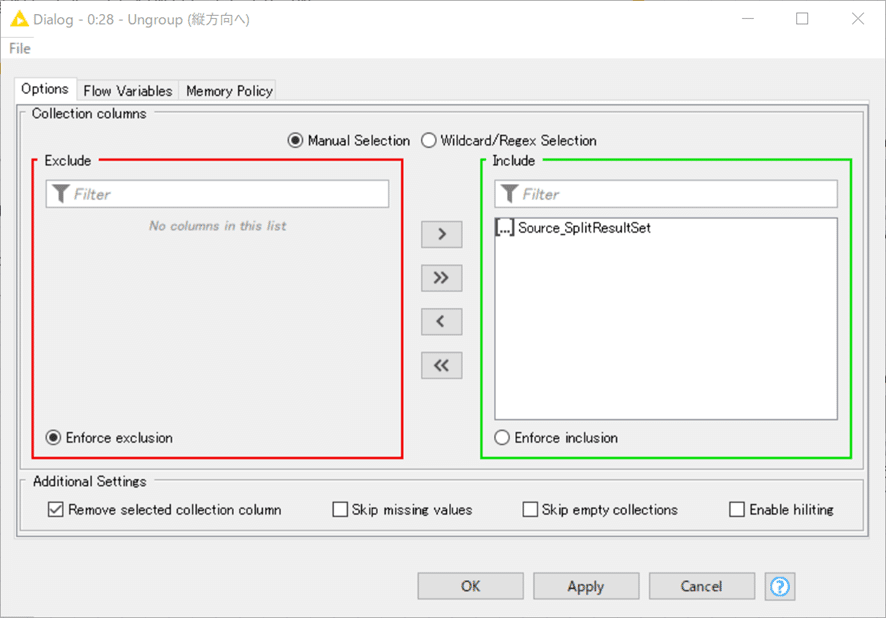
Task: Click into the Include filter field
Action: 666,194
